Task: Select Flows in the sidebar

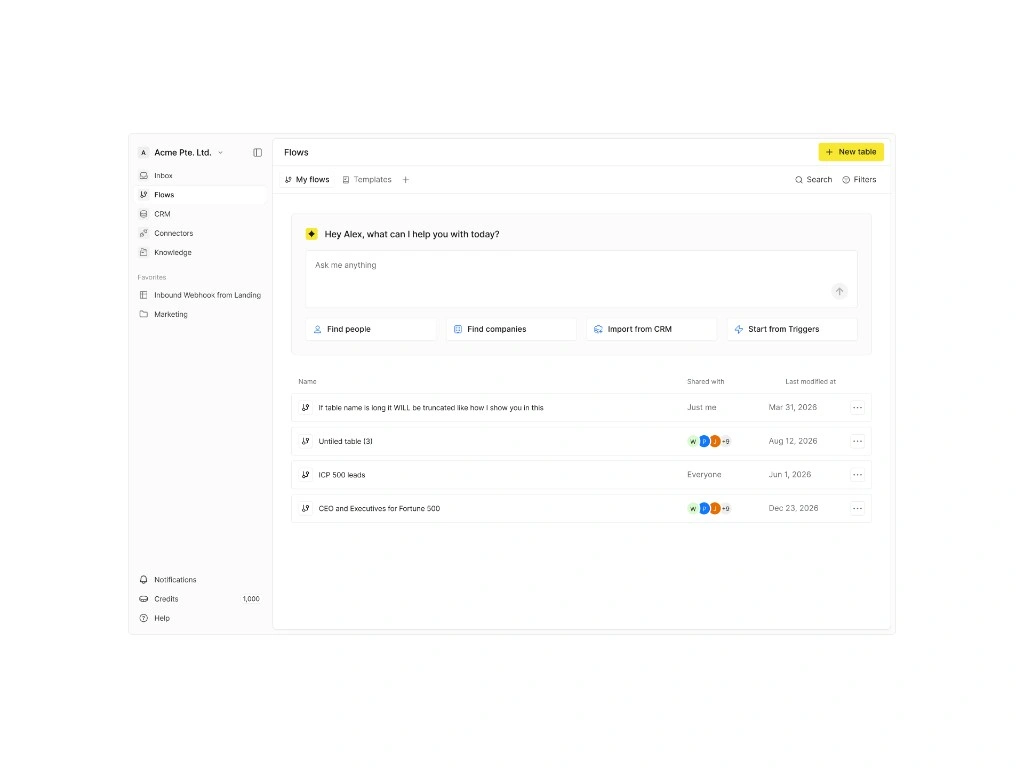Action: (x=200, y=195)
